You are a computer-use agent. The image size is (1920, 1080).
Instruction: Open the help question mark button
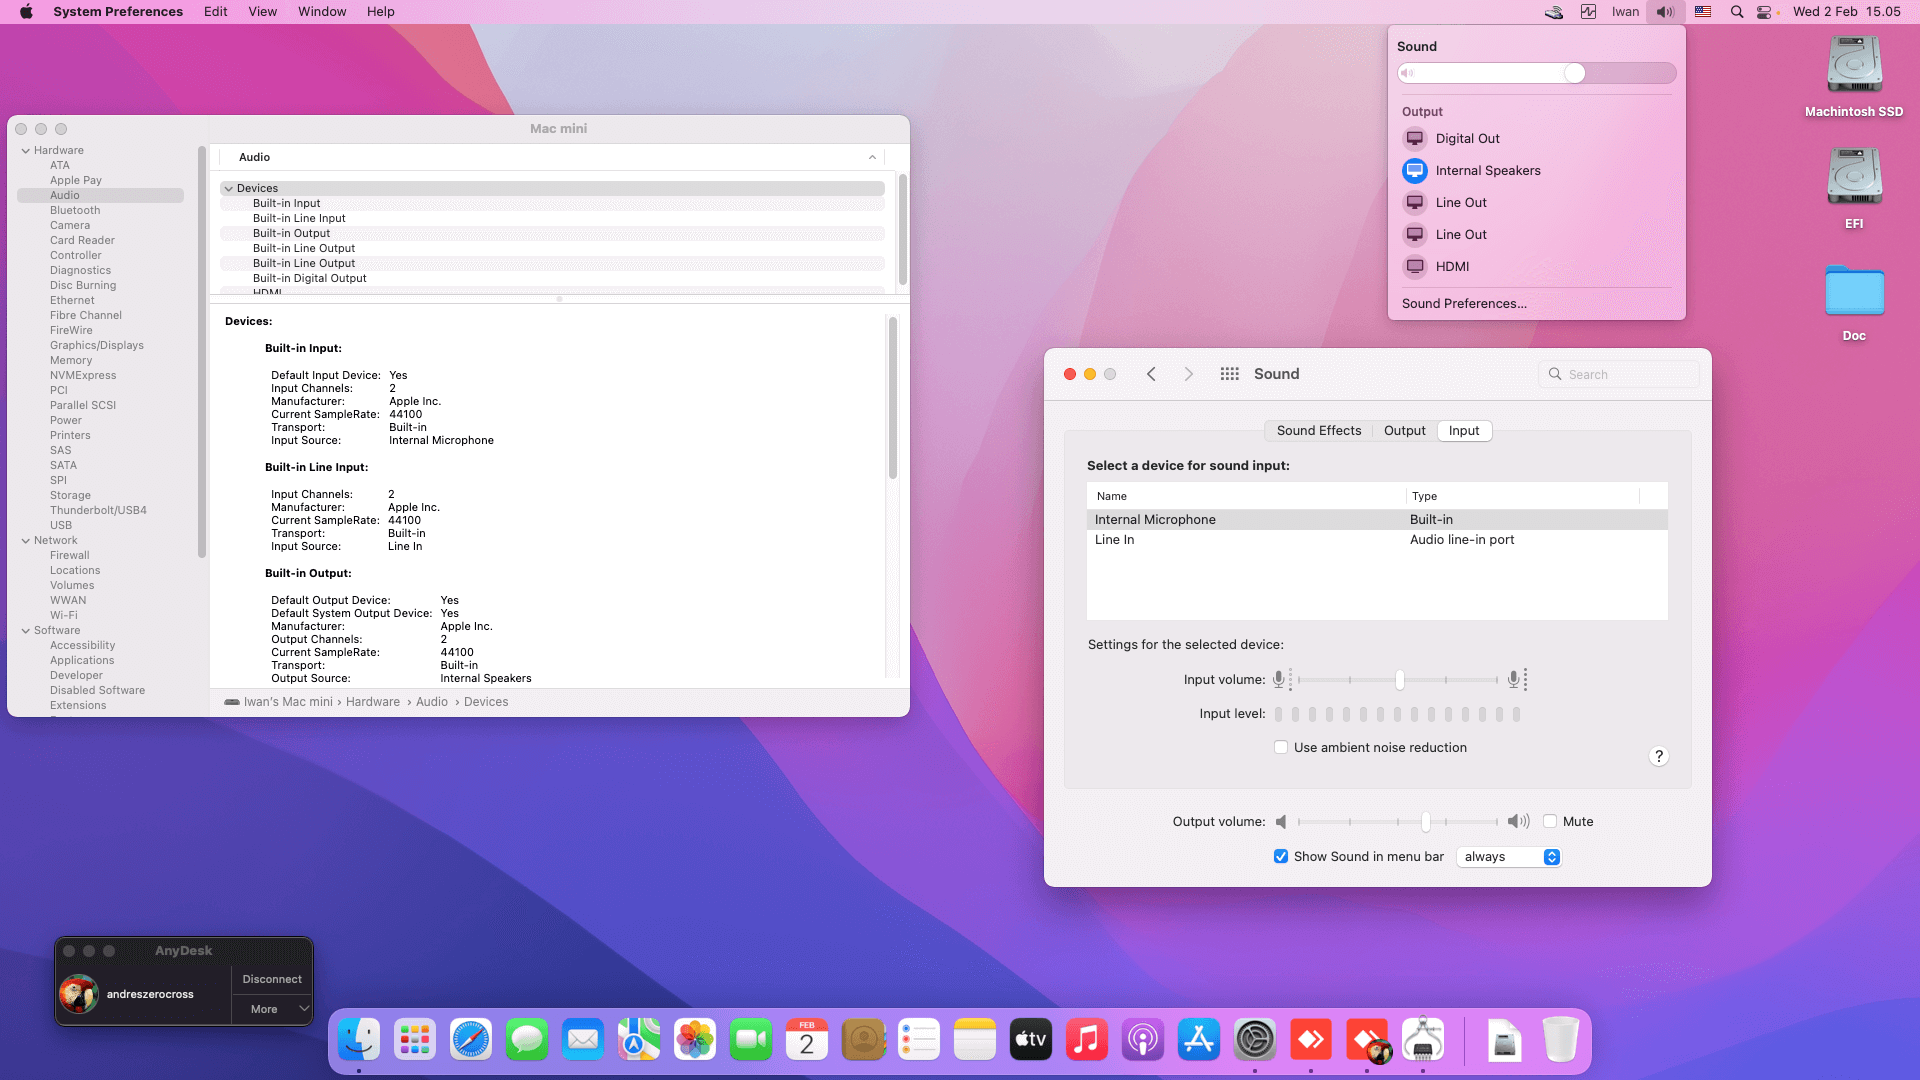1658,757
